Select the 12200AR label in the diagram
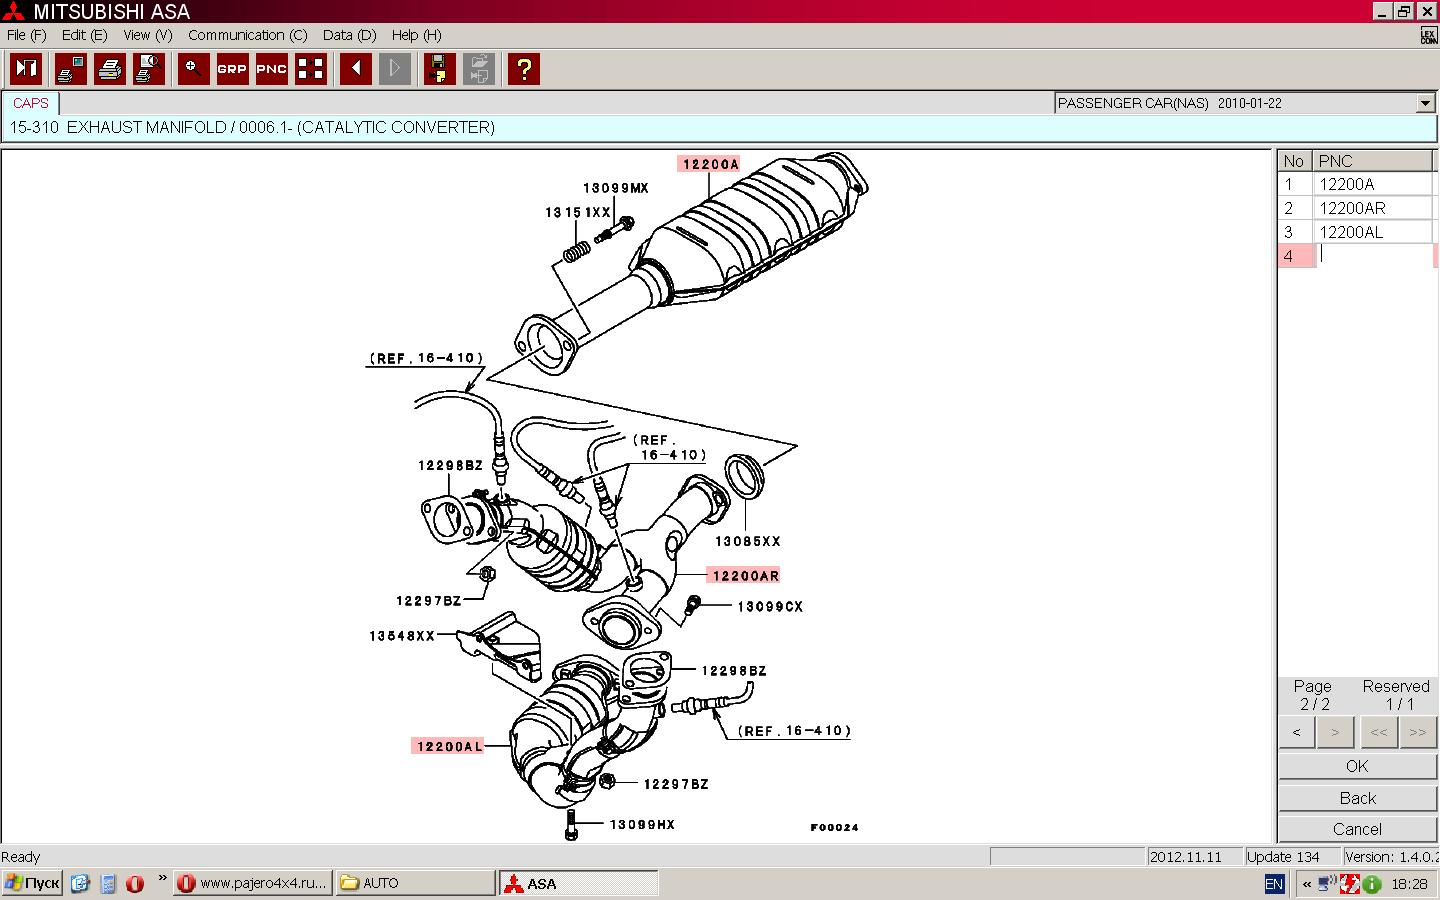This screenshot has width=1440, height=900. pos(745,575)
